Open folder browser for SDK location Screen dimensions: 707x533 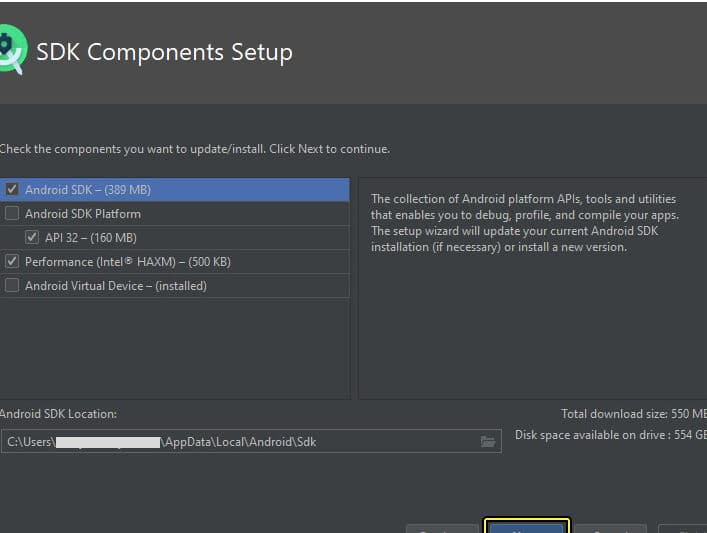coord(488,441)
